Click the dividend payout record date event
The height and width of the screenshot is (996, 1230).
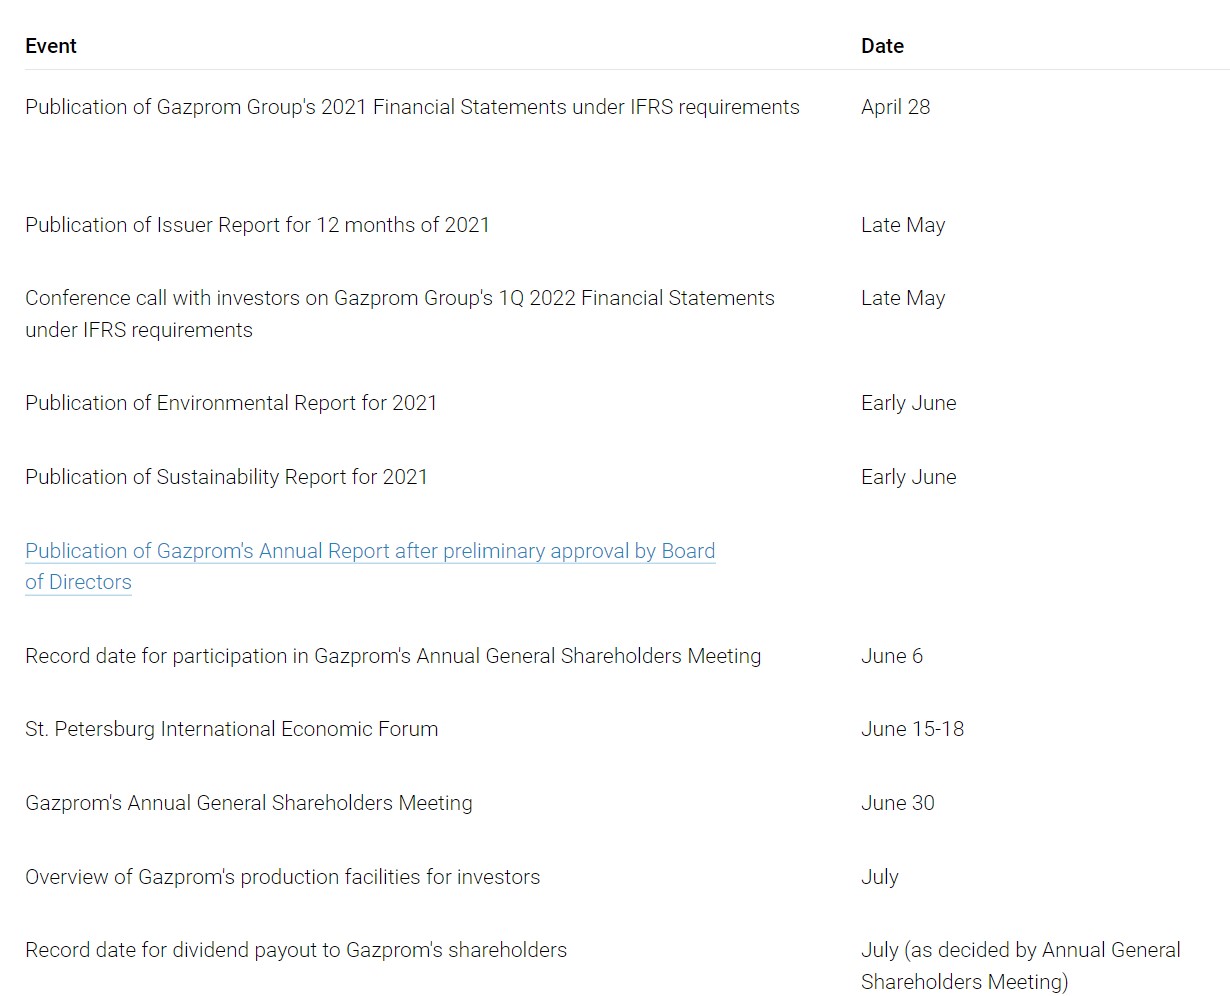[296, 950]
